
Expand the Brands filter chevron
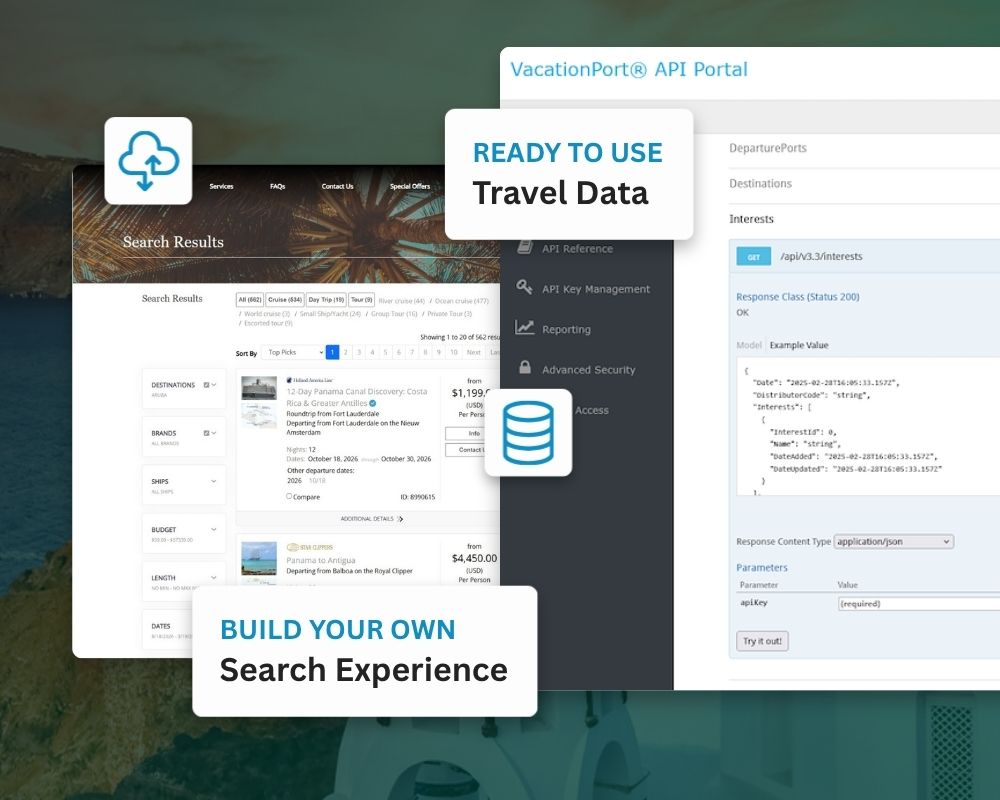(214, 433)
